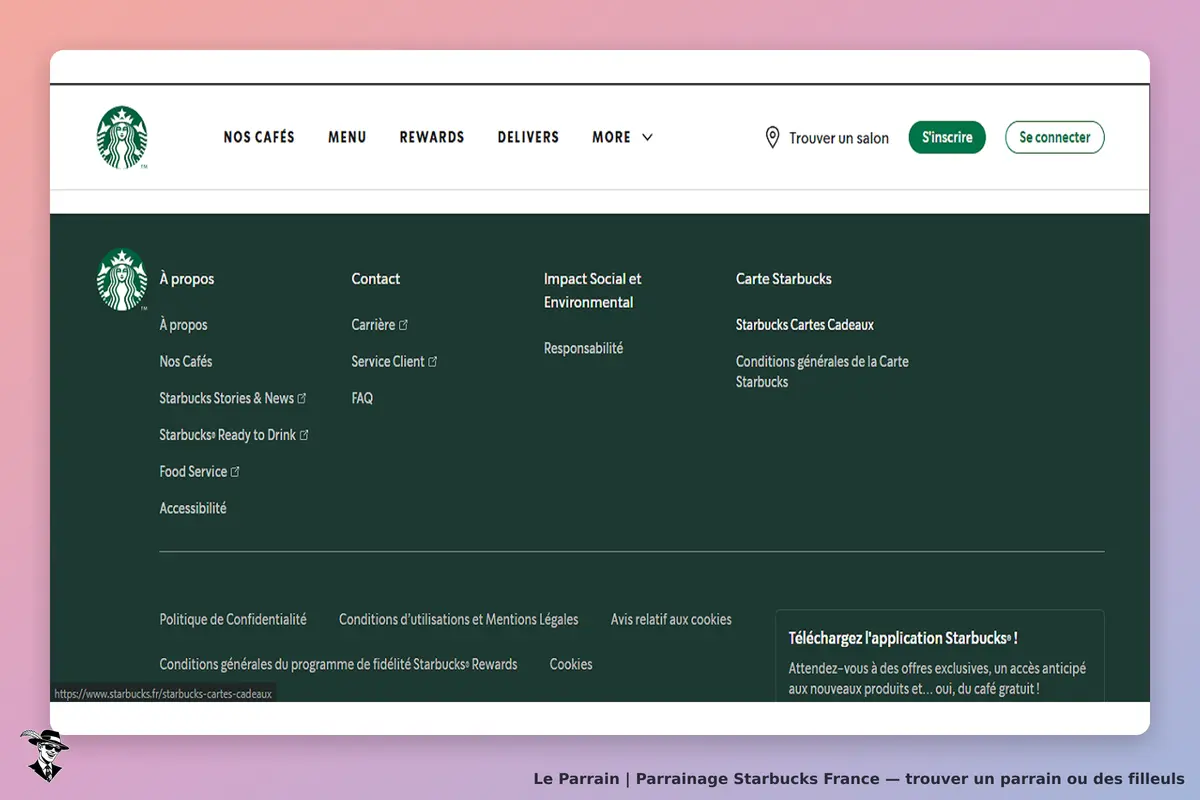Click the Contact column heading
Viewport: 1200px width, 800px height.
coord(376,279)
